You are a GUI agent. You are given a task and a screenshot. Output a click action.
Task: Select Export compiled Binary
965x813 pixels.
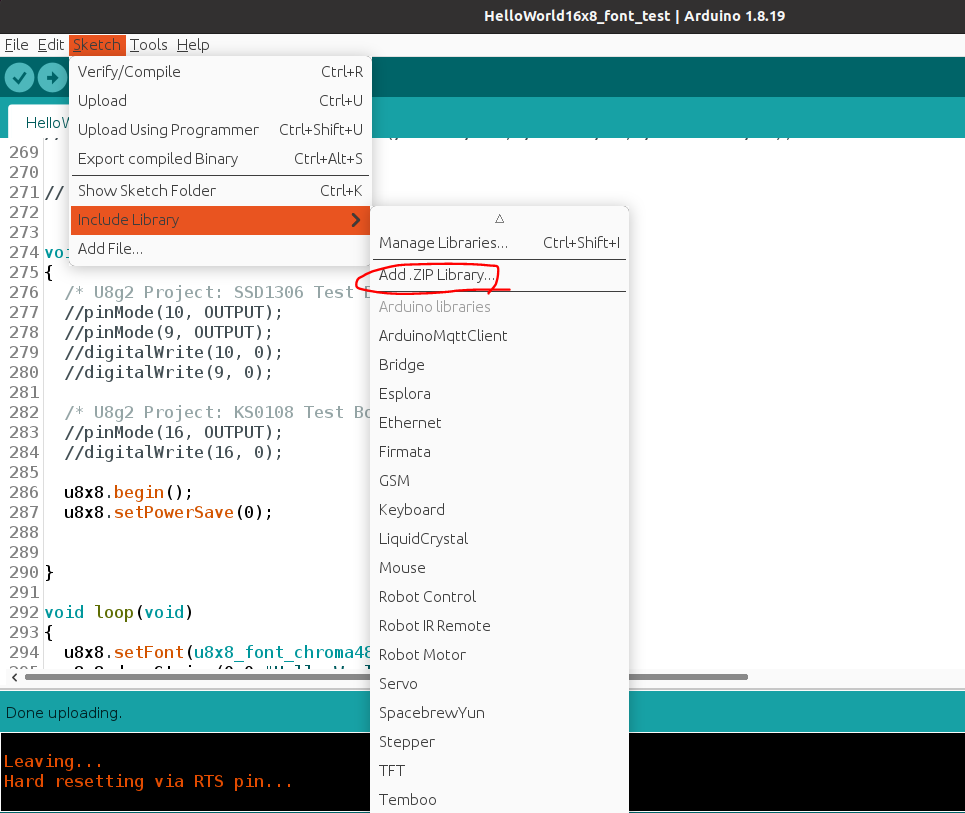click(x=220, y=159)
